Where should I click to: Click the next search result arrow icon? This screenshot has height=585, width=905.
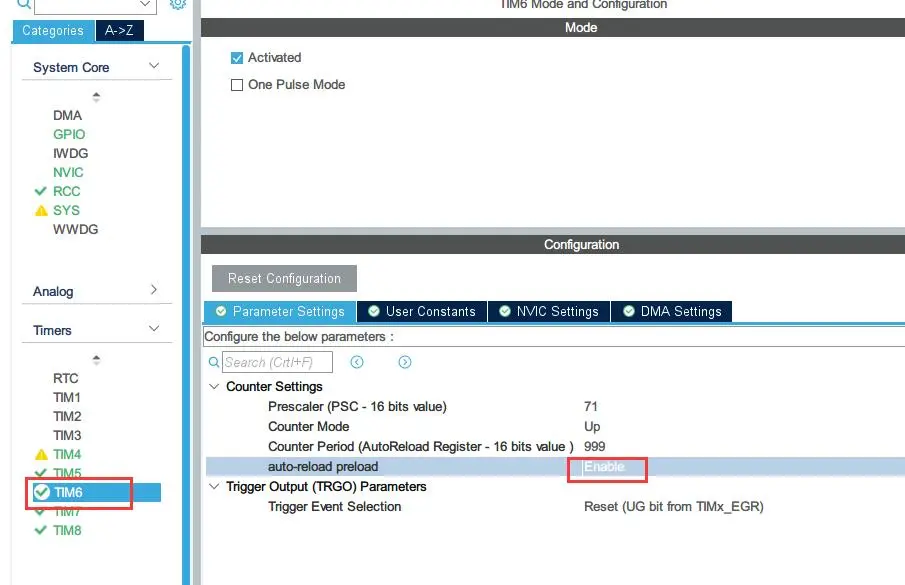coord(405,362)
